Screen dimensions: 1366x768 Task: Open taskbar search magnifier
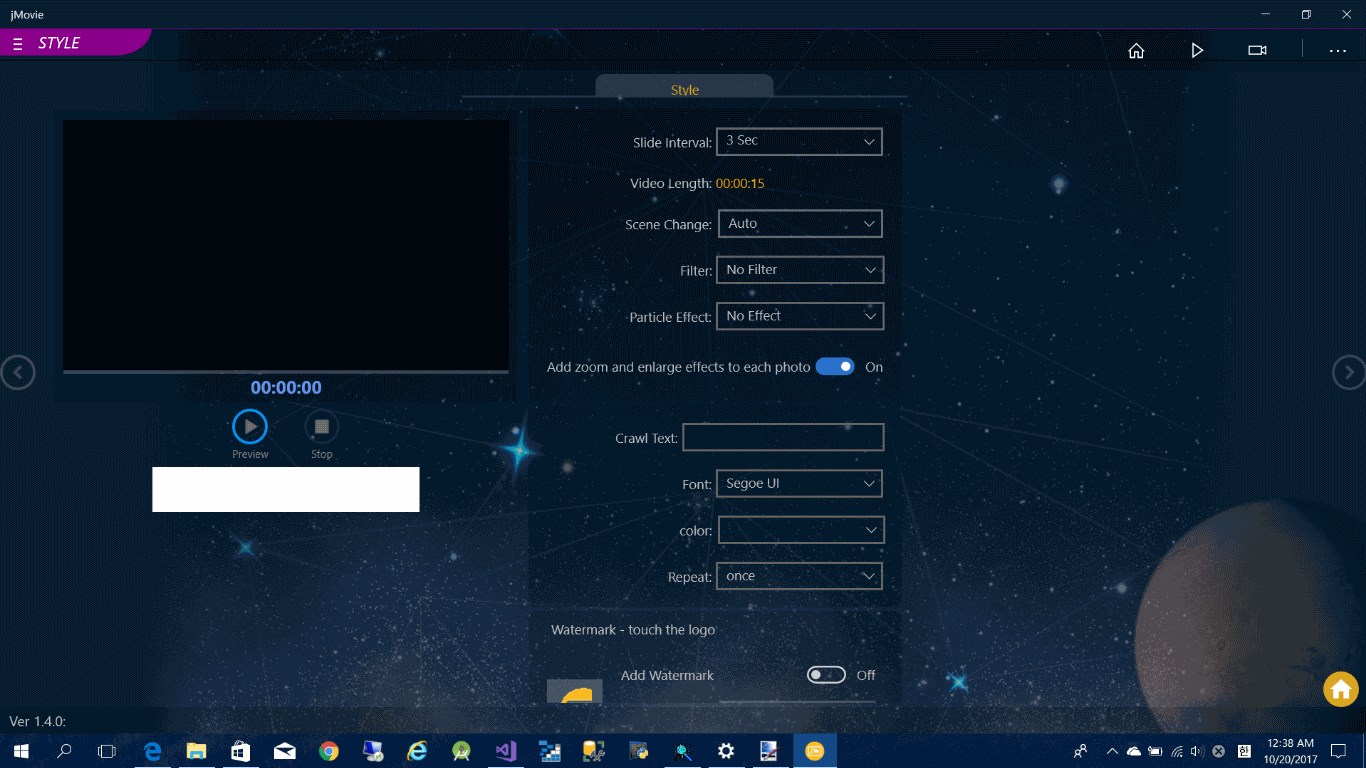tap(65, 751)
